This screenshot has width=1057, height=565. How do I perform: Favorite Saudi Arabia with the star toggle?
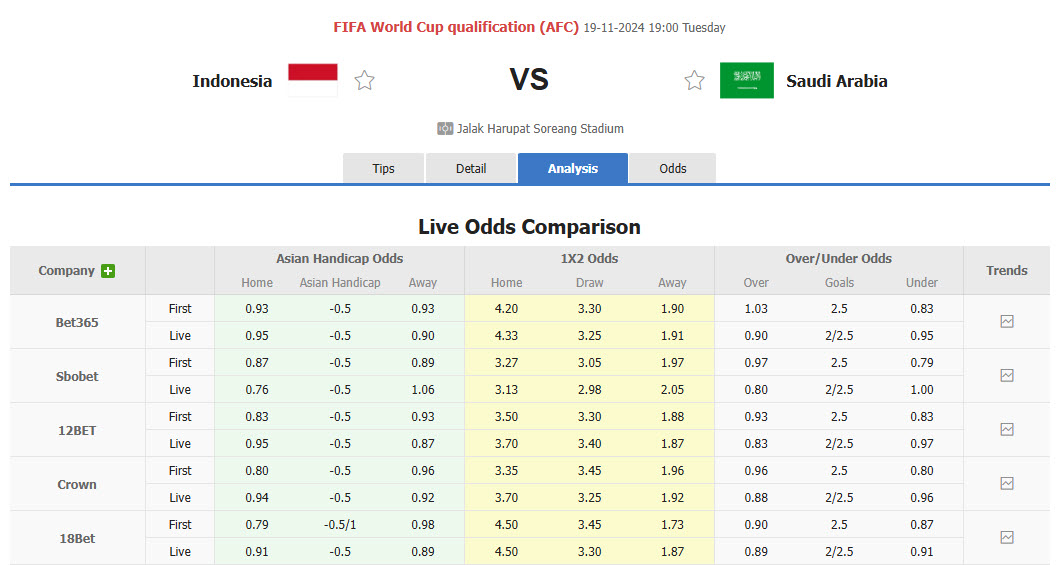[694, 81]
